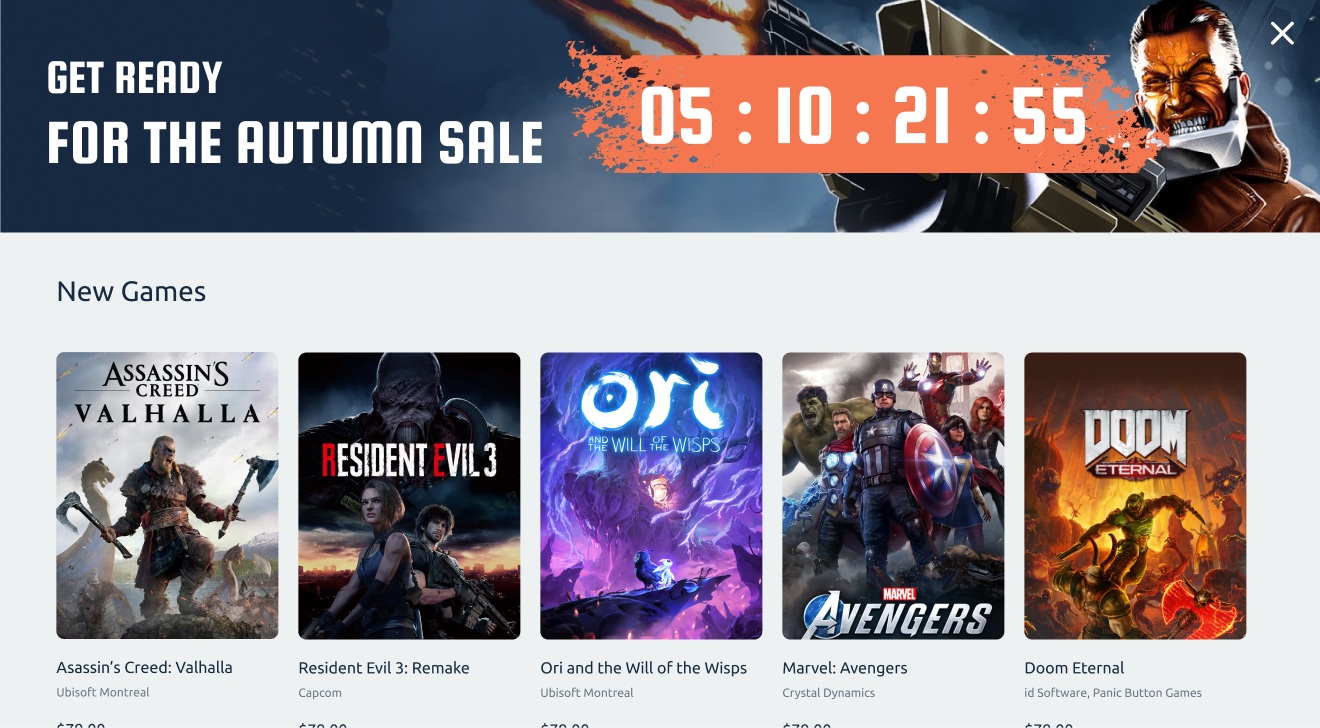This screenshot has height=728, width=1320.
Task: Click the Marvel: Avengers game title
Action: tap(845, 668)
